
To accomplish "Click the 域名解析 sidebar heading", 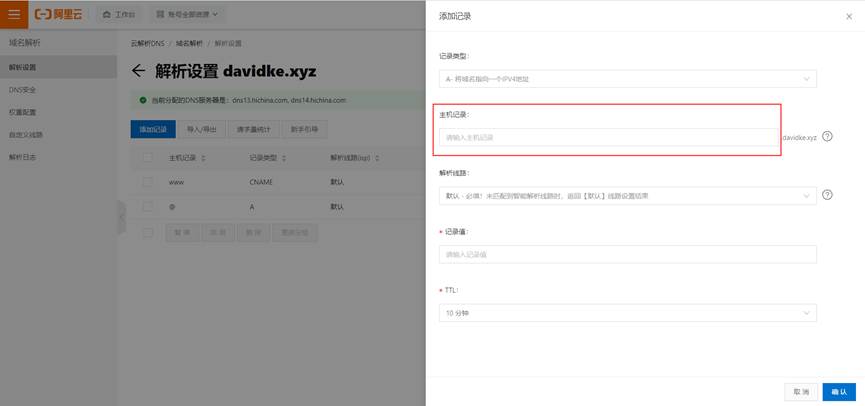I will click(x=25, y=42).
